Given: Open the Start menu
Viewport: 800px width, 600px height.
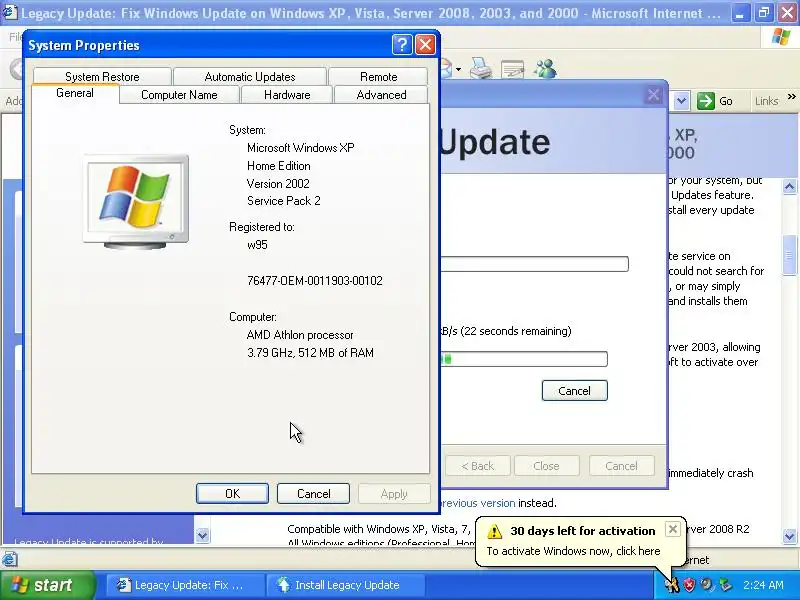Looking at the screenshot, I should click(47, 585).
